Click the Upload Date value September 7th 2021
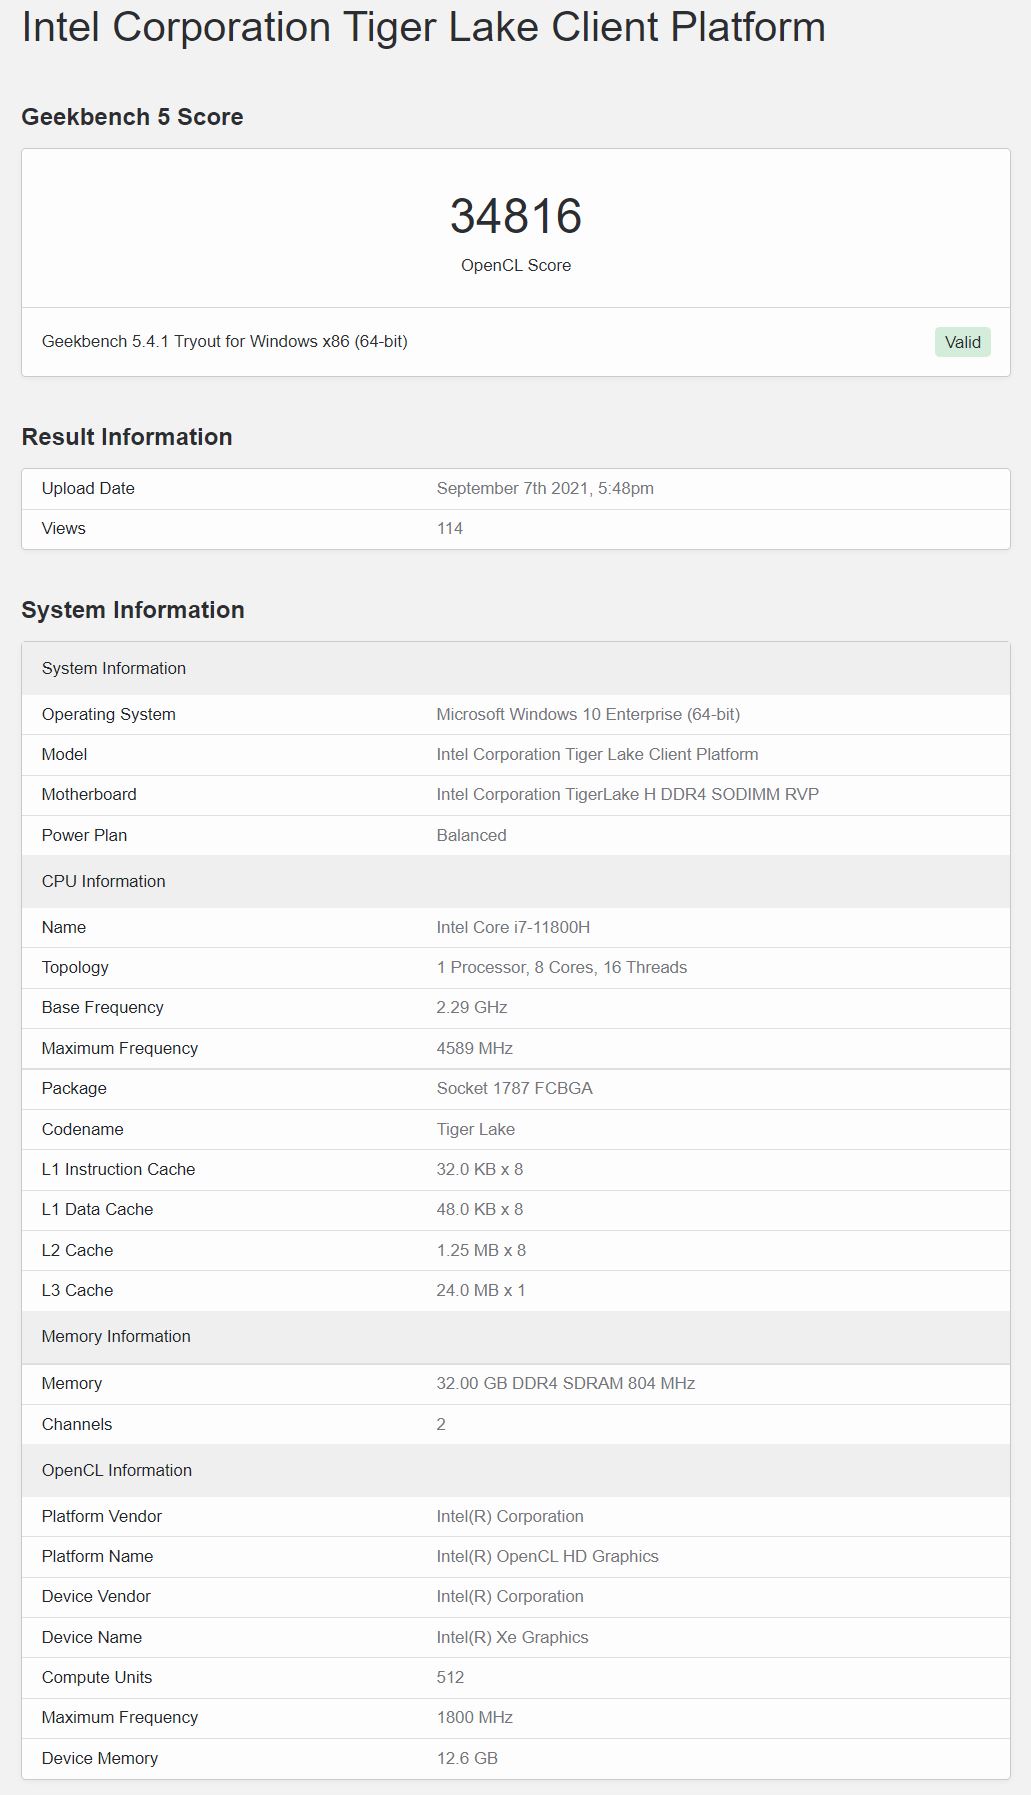1031x1795 pixels. (545, 488)
